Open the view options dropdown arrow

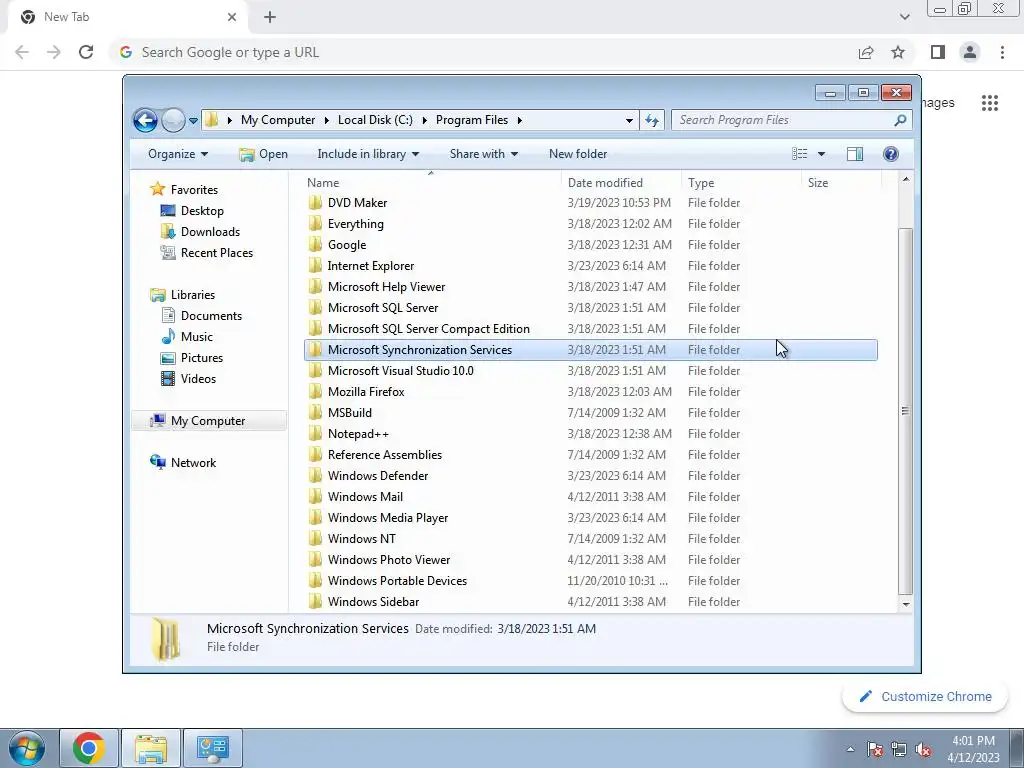coord(821,154)
